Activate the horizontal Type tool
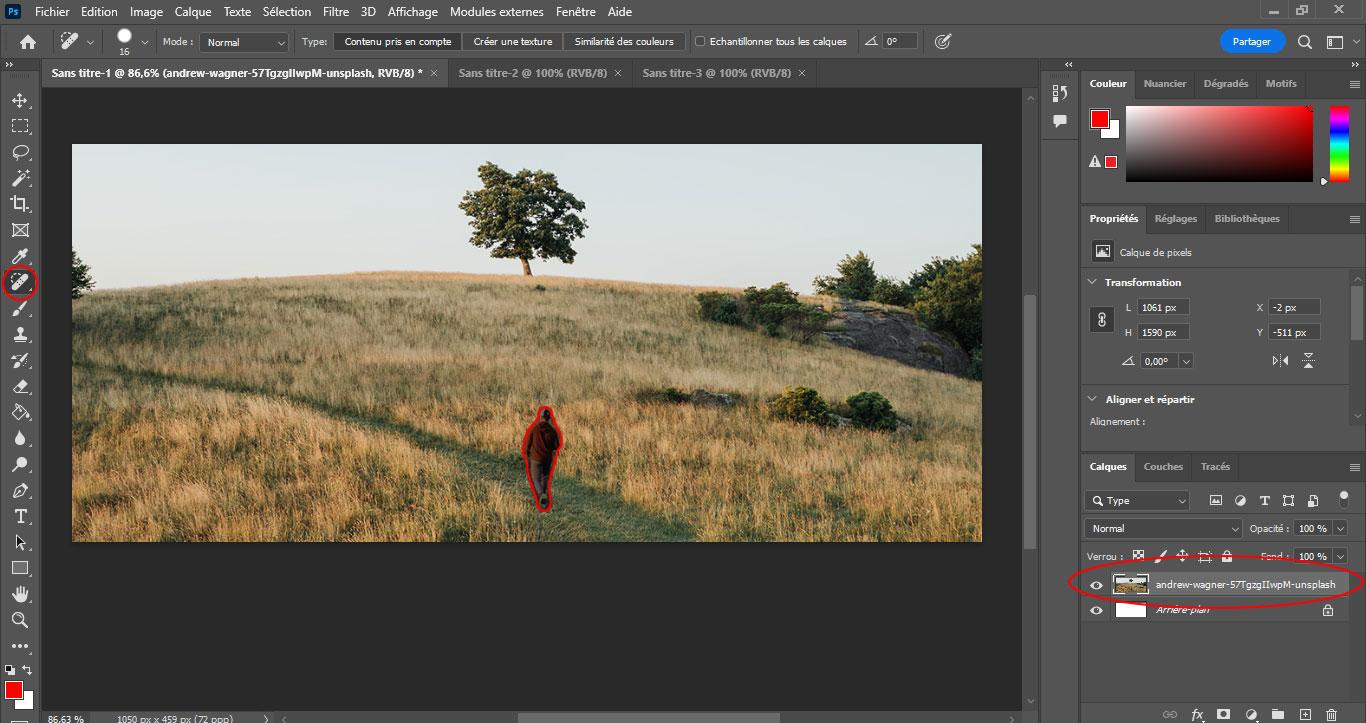 (20, 516)
